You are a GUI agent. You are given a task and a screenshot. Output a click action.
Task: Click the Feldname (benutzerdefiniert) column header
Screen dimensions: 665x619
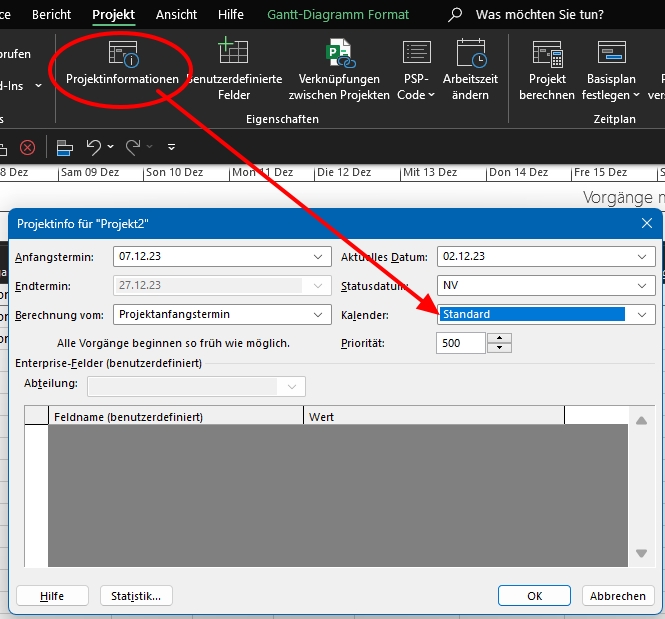click(x=176, y=417)
